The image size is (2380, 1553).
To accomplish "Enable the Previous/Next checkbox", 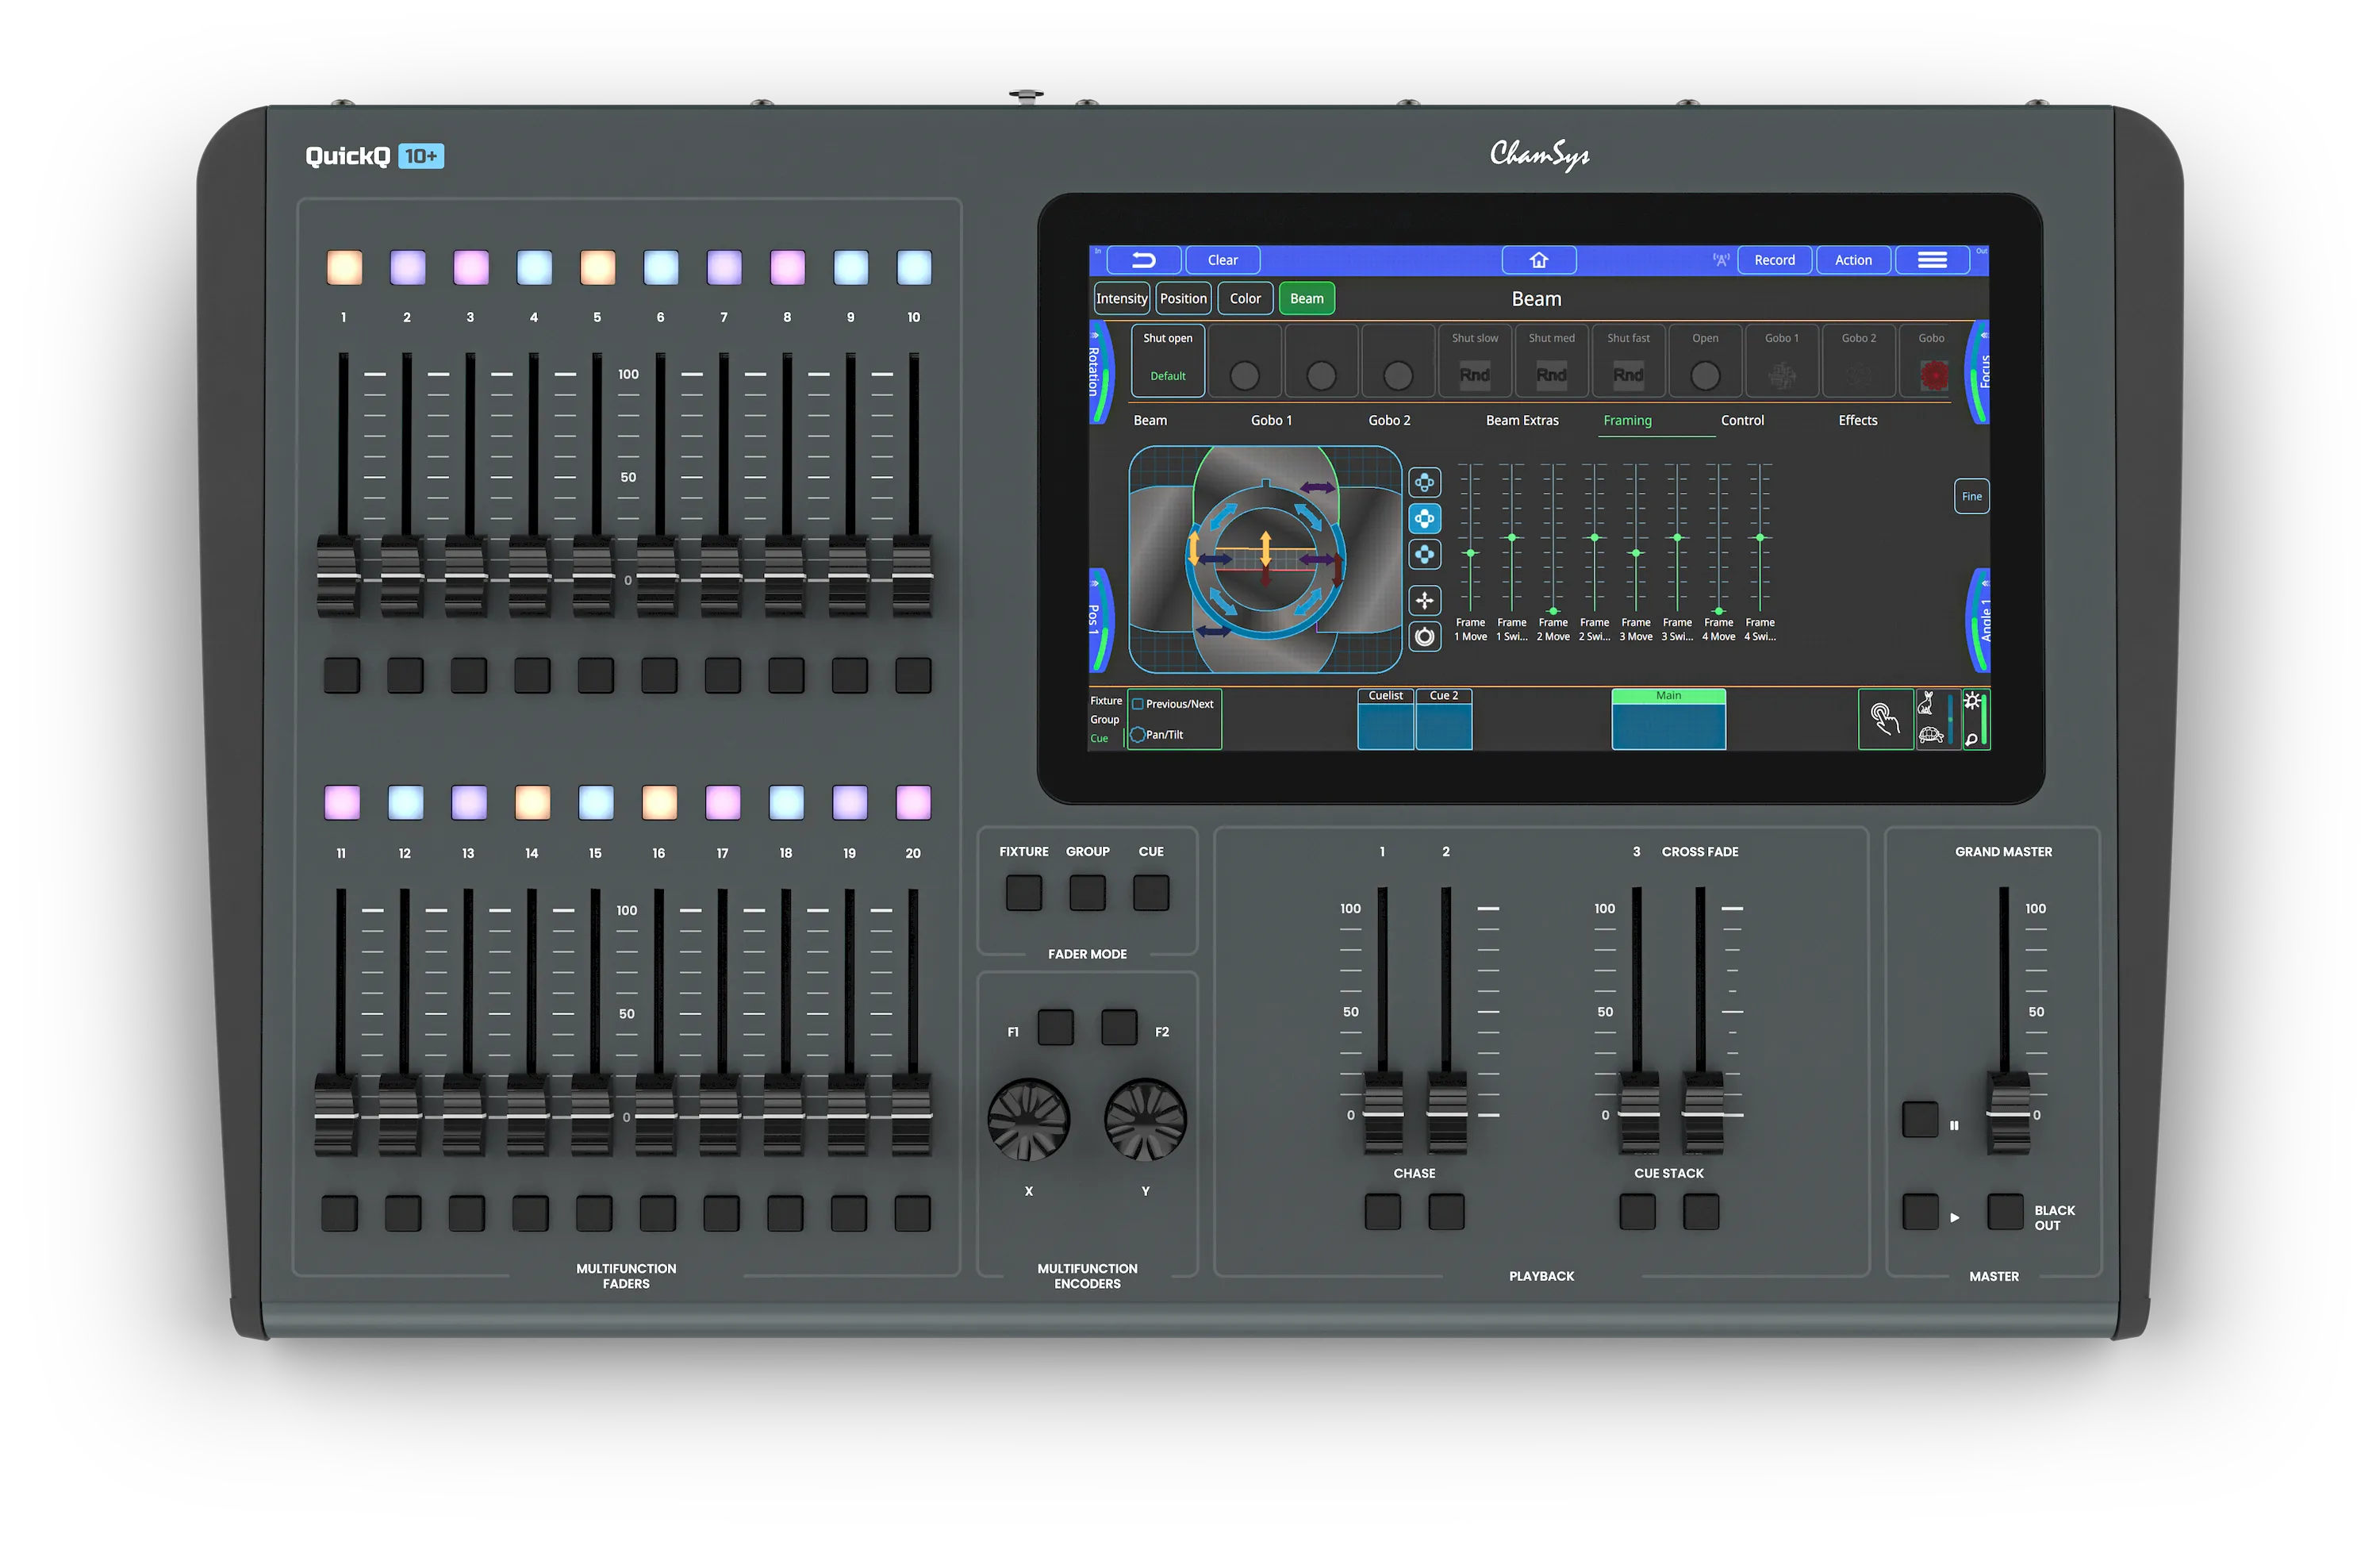I will [x=1137, y=704].
